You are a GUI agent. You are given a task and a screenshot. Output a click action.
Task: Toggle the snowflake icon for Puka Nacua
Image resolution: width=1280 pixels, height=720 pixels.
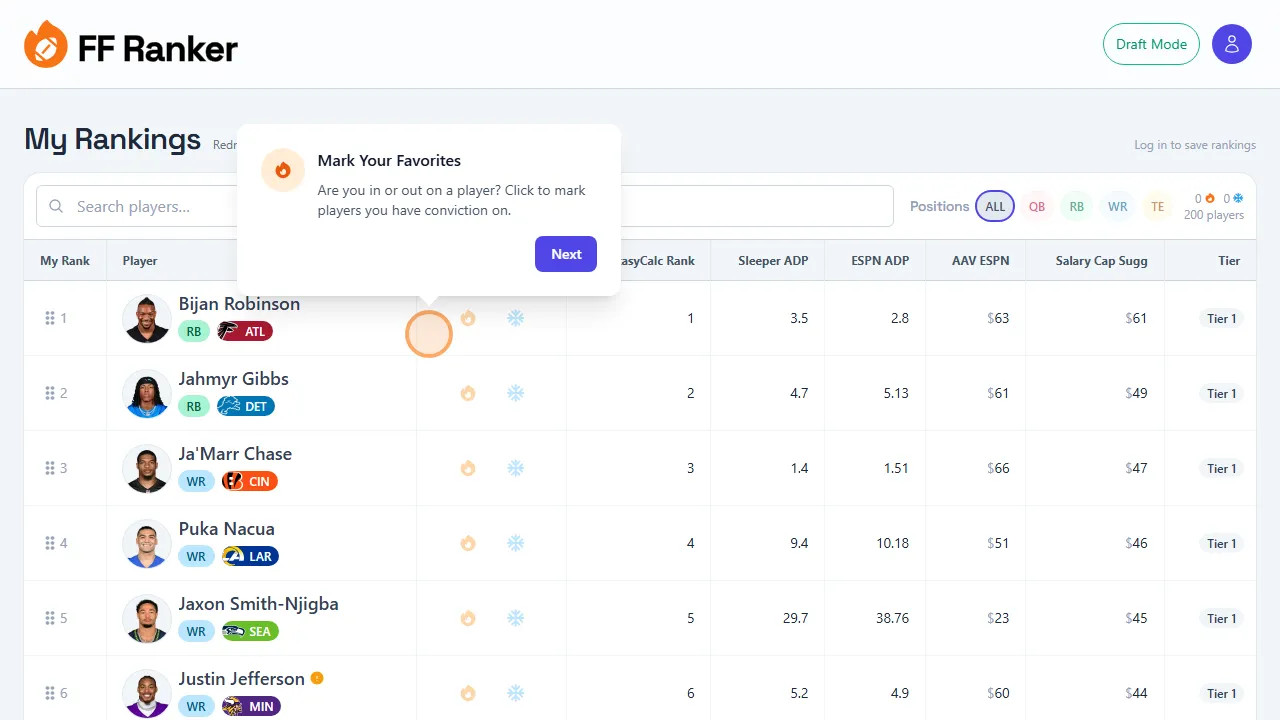point(516,543)
